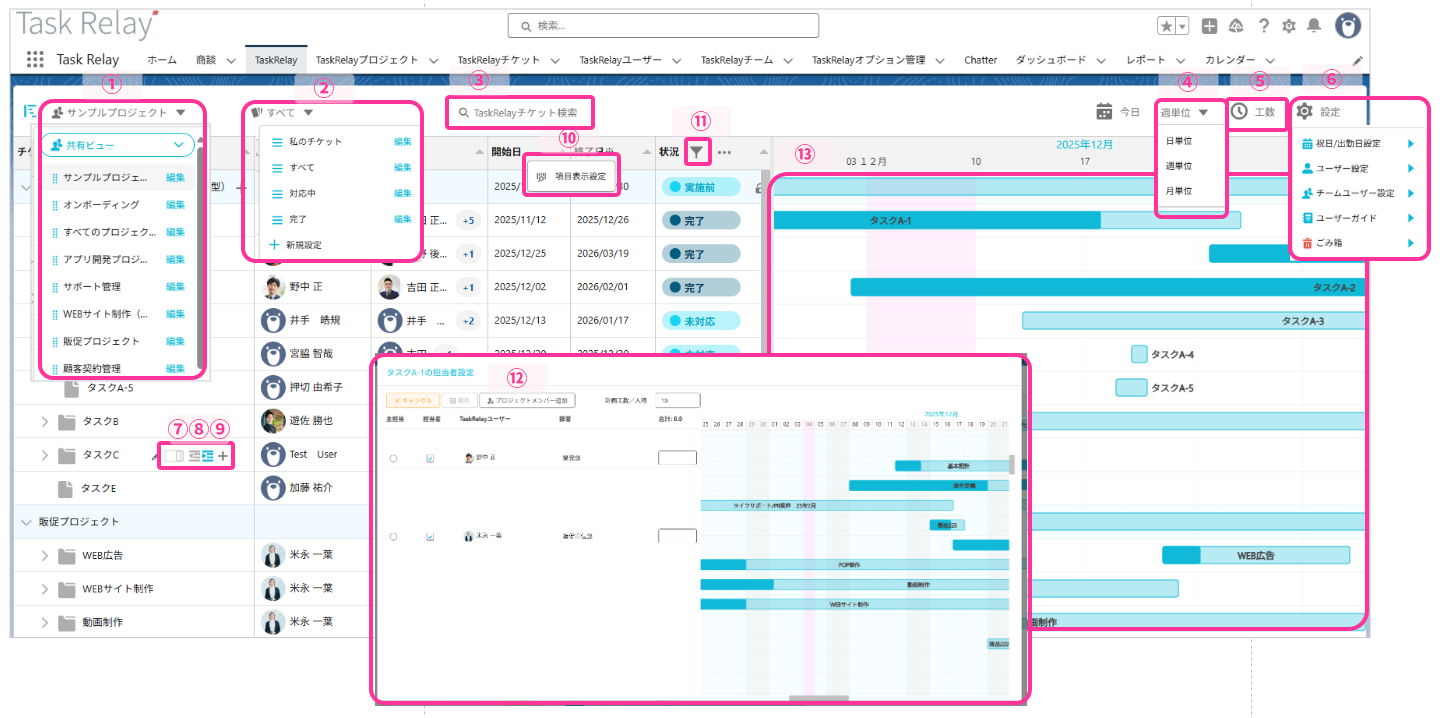Click the trash icon of ごみ箱
This screenshot has width=1442, height=718.
1307,243
